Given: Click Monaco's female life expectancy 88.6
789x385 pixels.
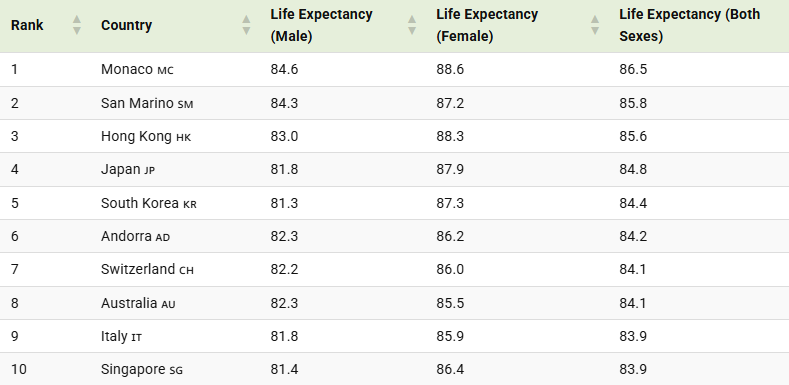Looking at the screenshot, I should [450, 69].
